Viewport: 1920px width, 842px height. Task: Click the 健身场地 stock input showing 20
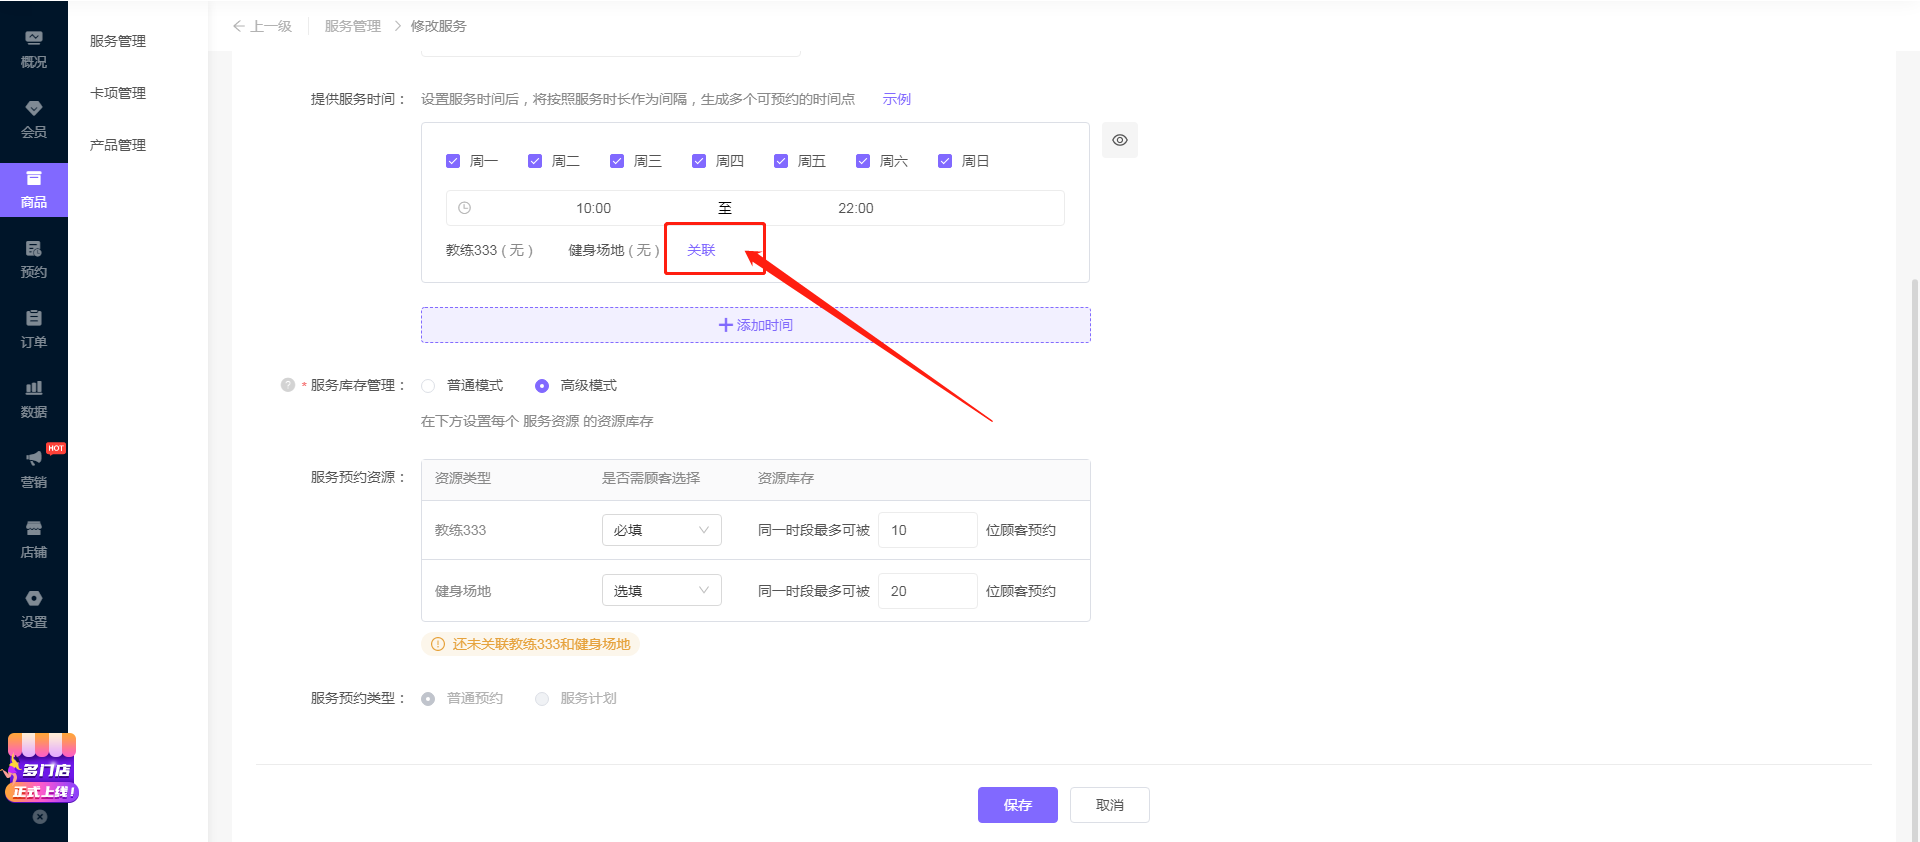[928, 591]
